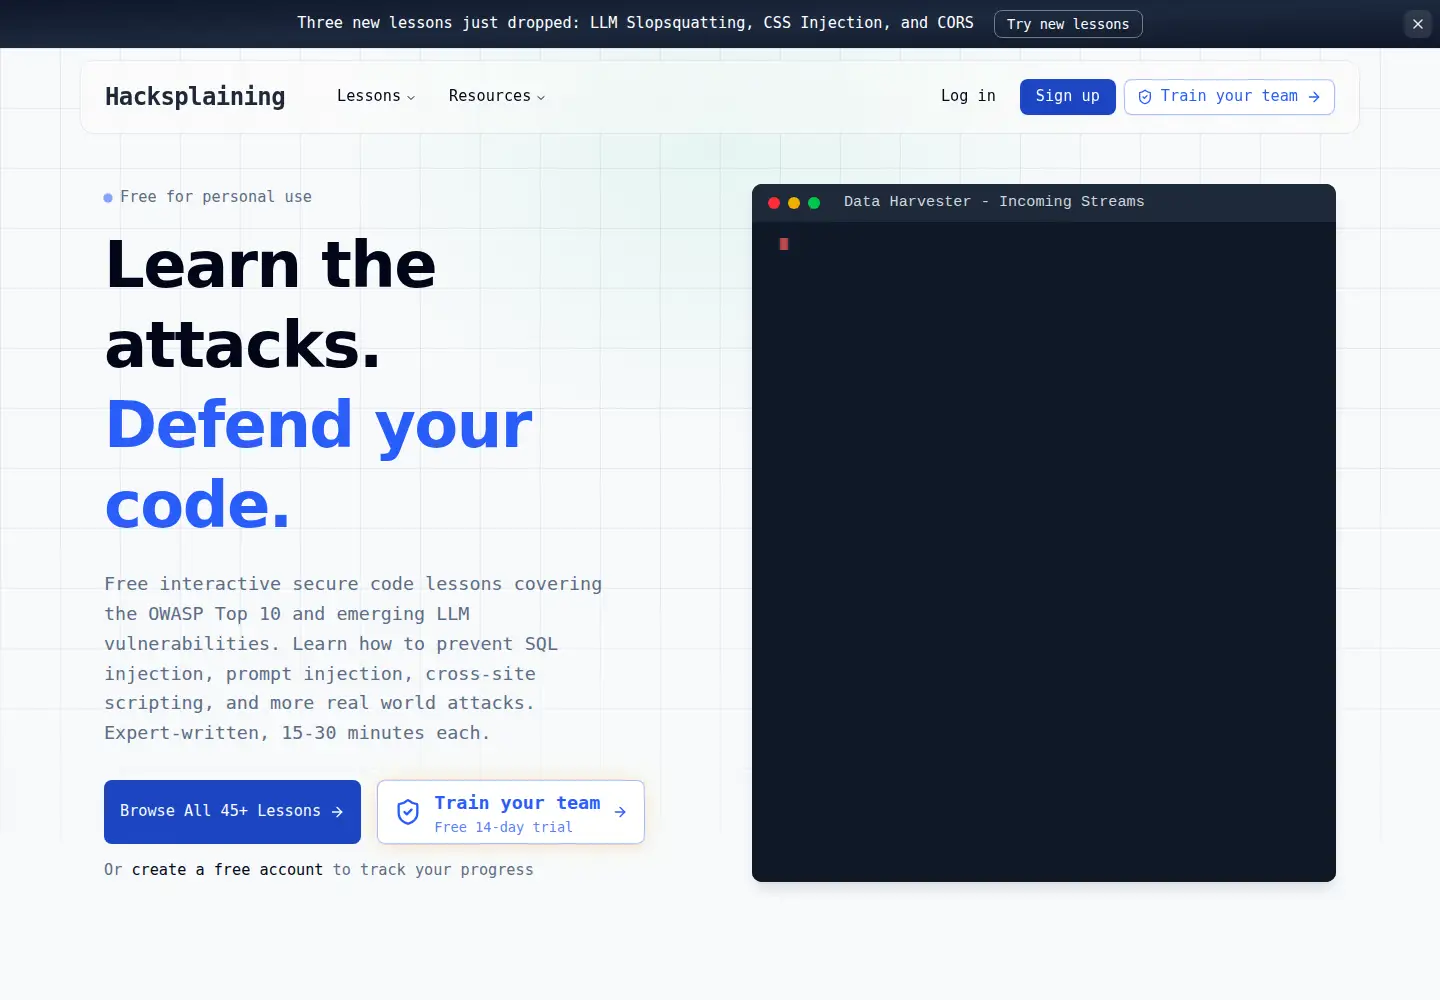Click the 'Free for personal use' badge text
Image resolution: width=1440 pixels, height=1000 pixels.
(216, 197)
